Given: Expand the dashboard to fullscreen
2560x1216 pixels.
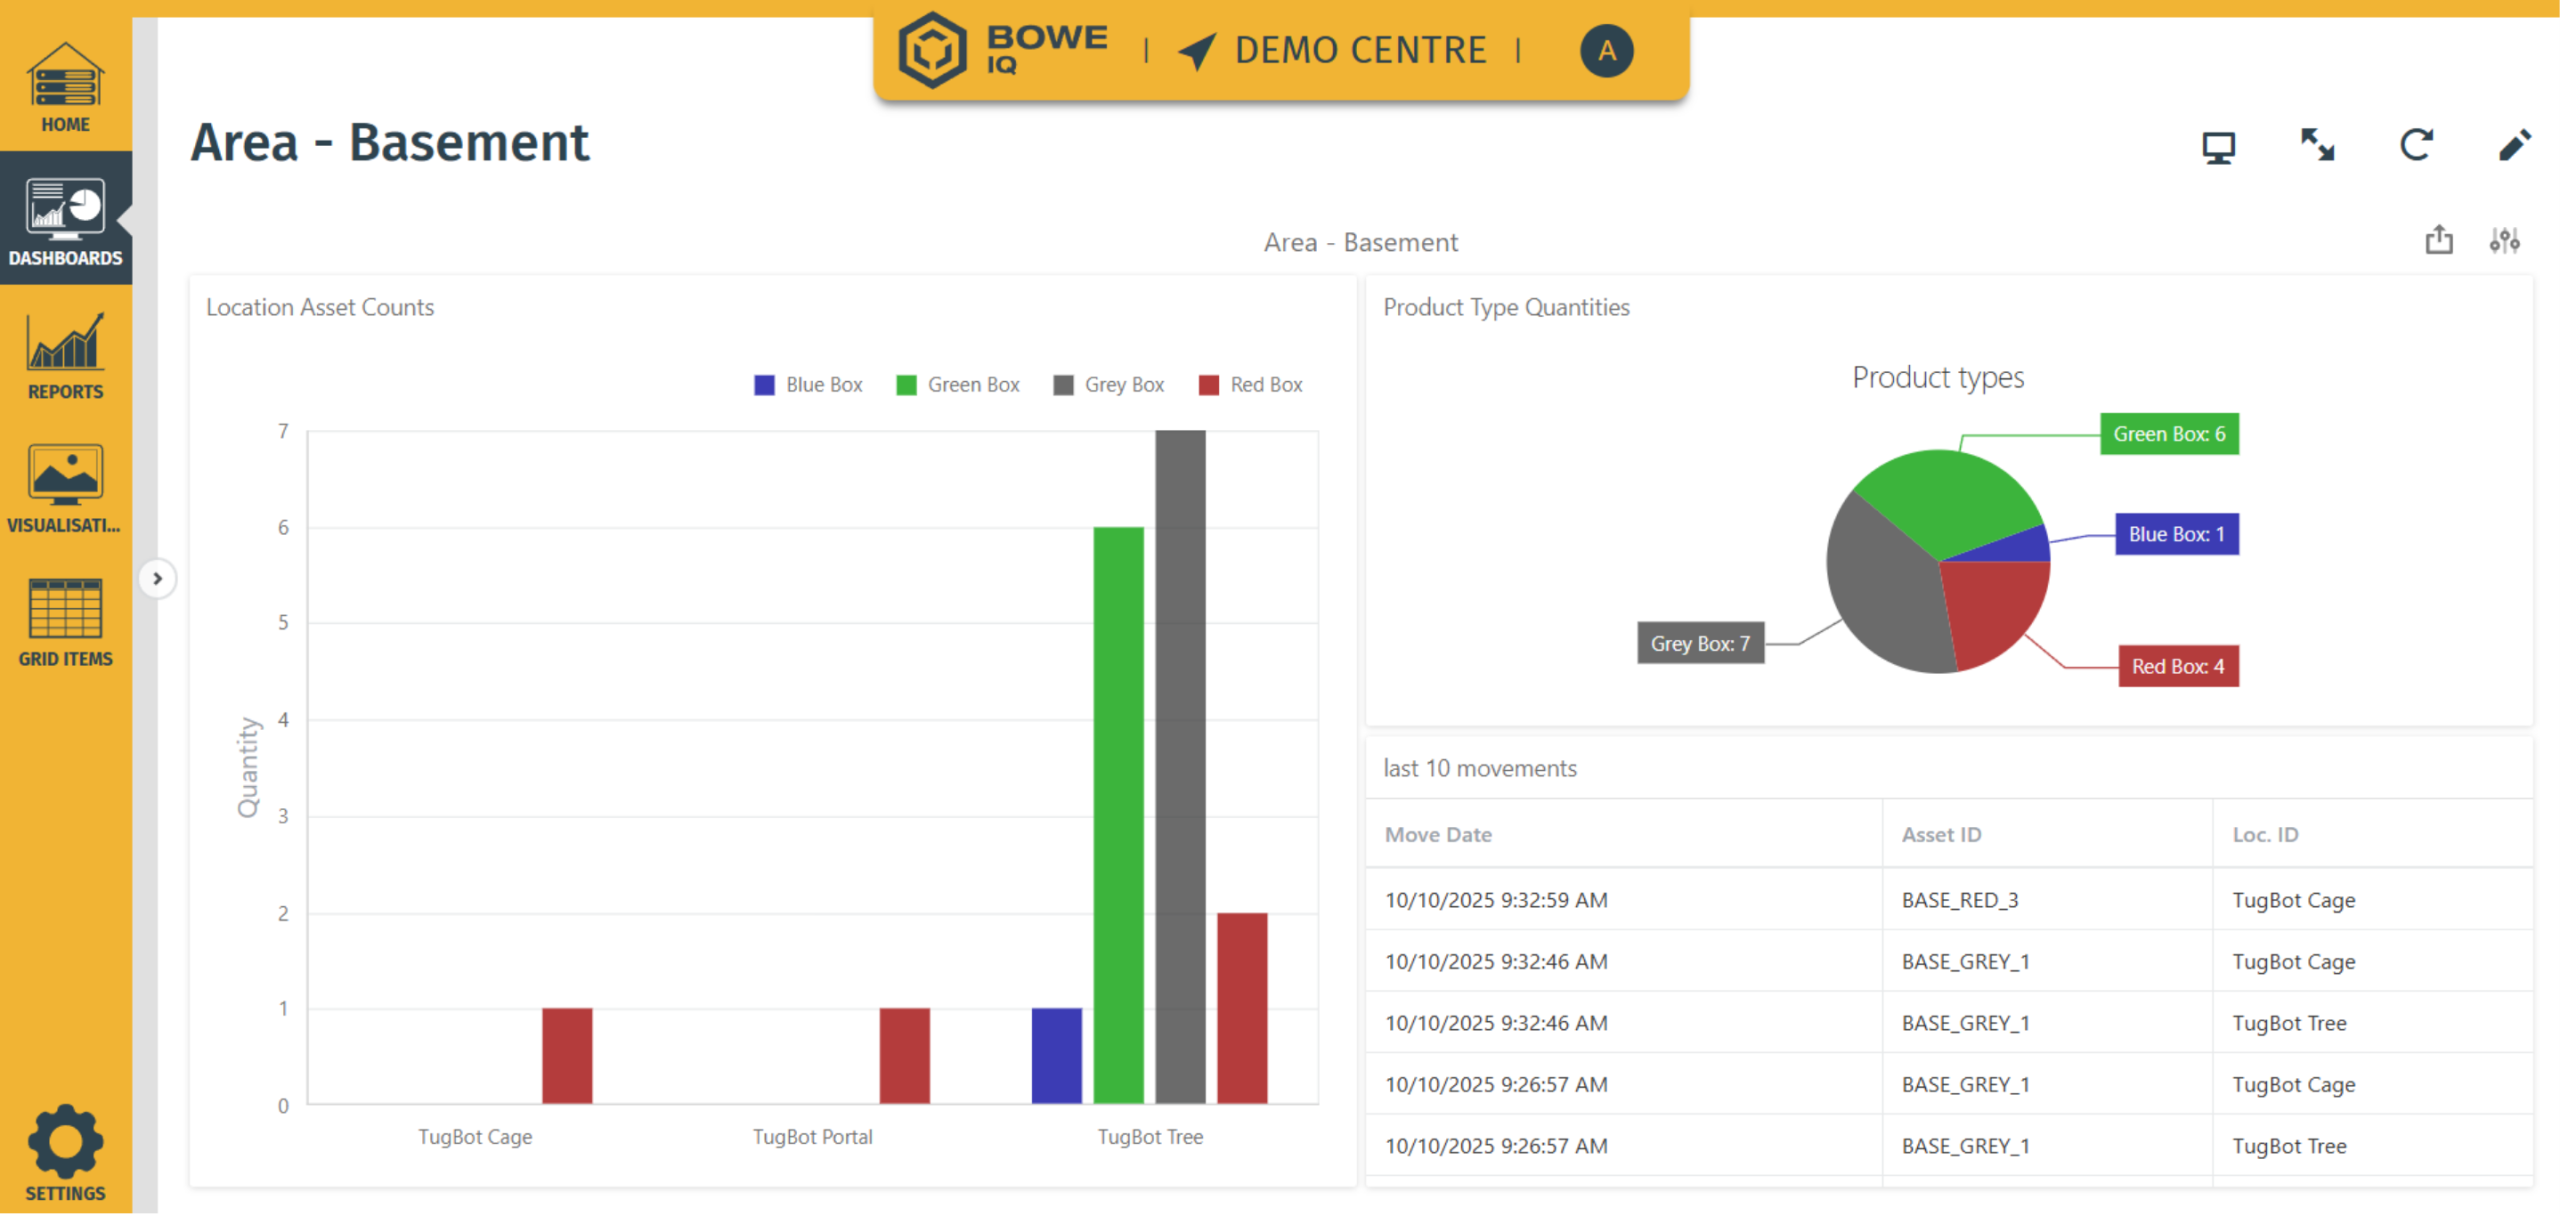Looking at the screenshot, I should tap(2317, 145).
